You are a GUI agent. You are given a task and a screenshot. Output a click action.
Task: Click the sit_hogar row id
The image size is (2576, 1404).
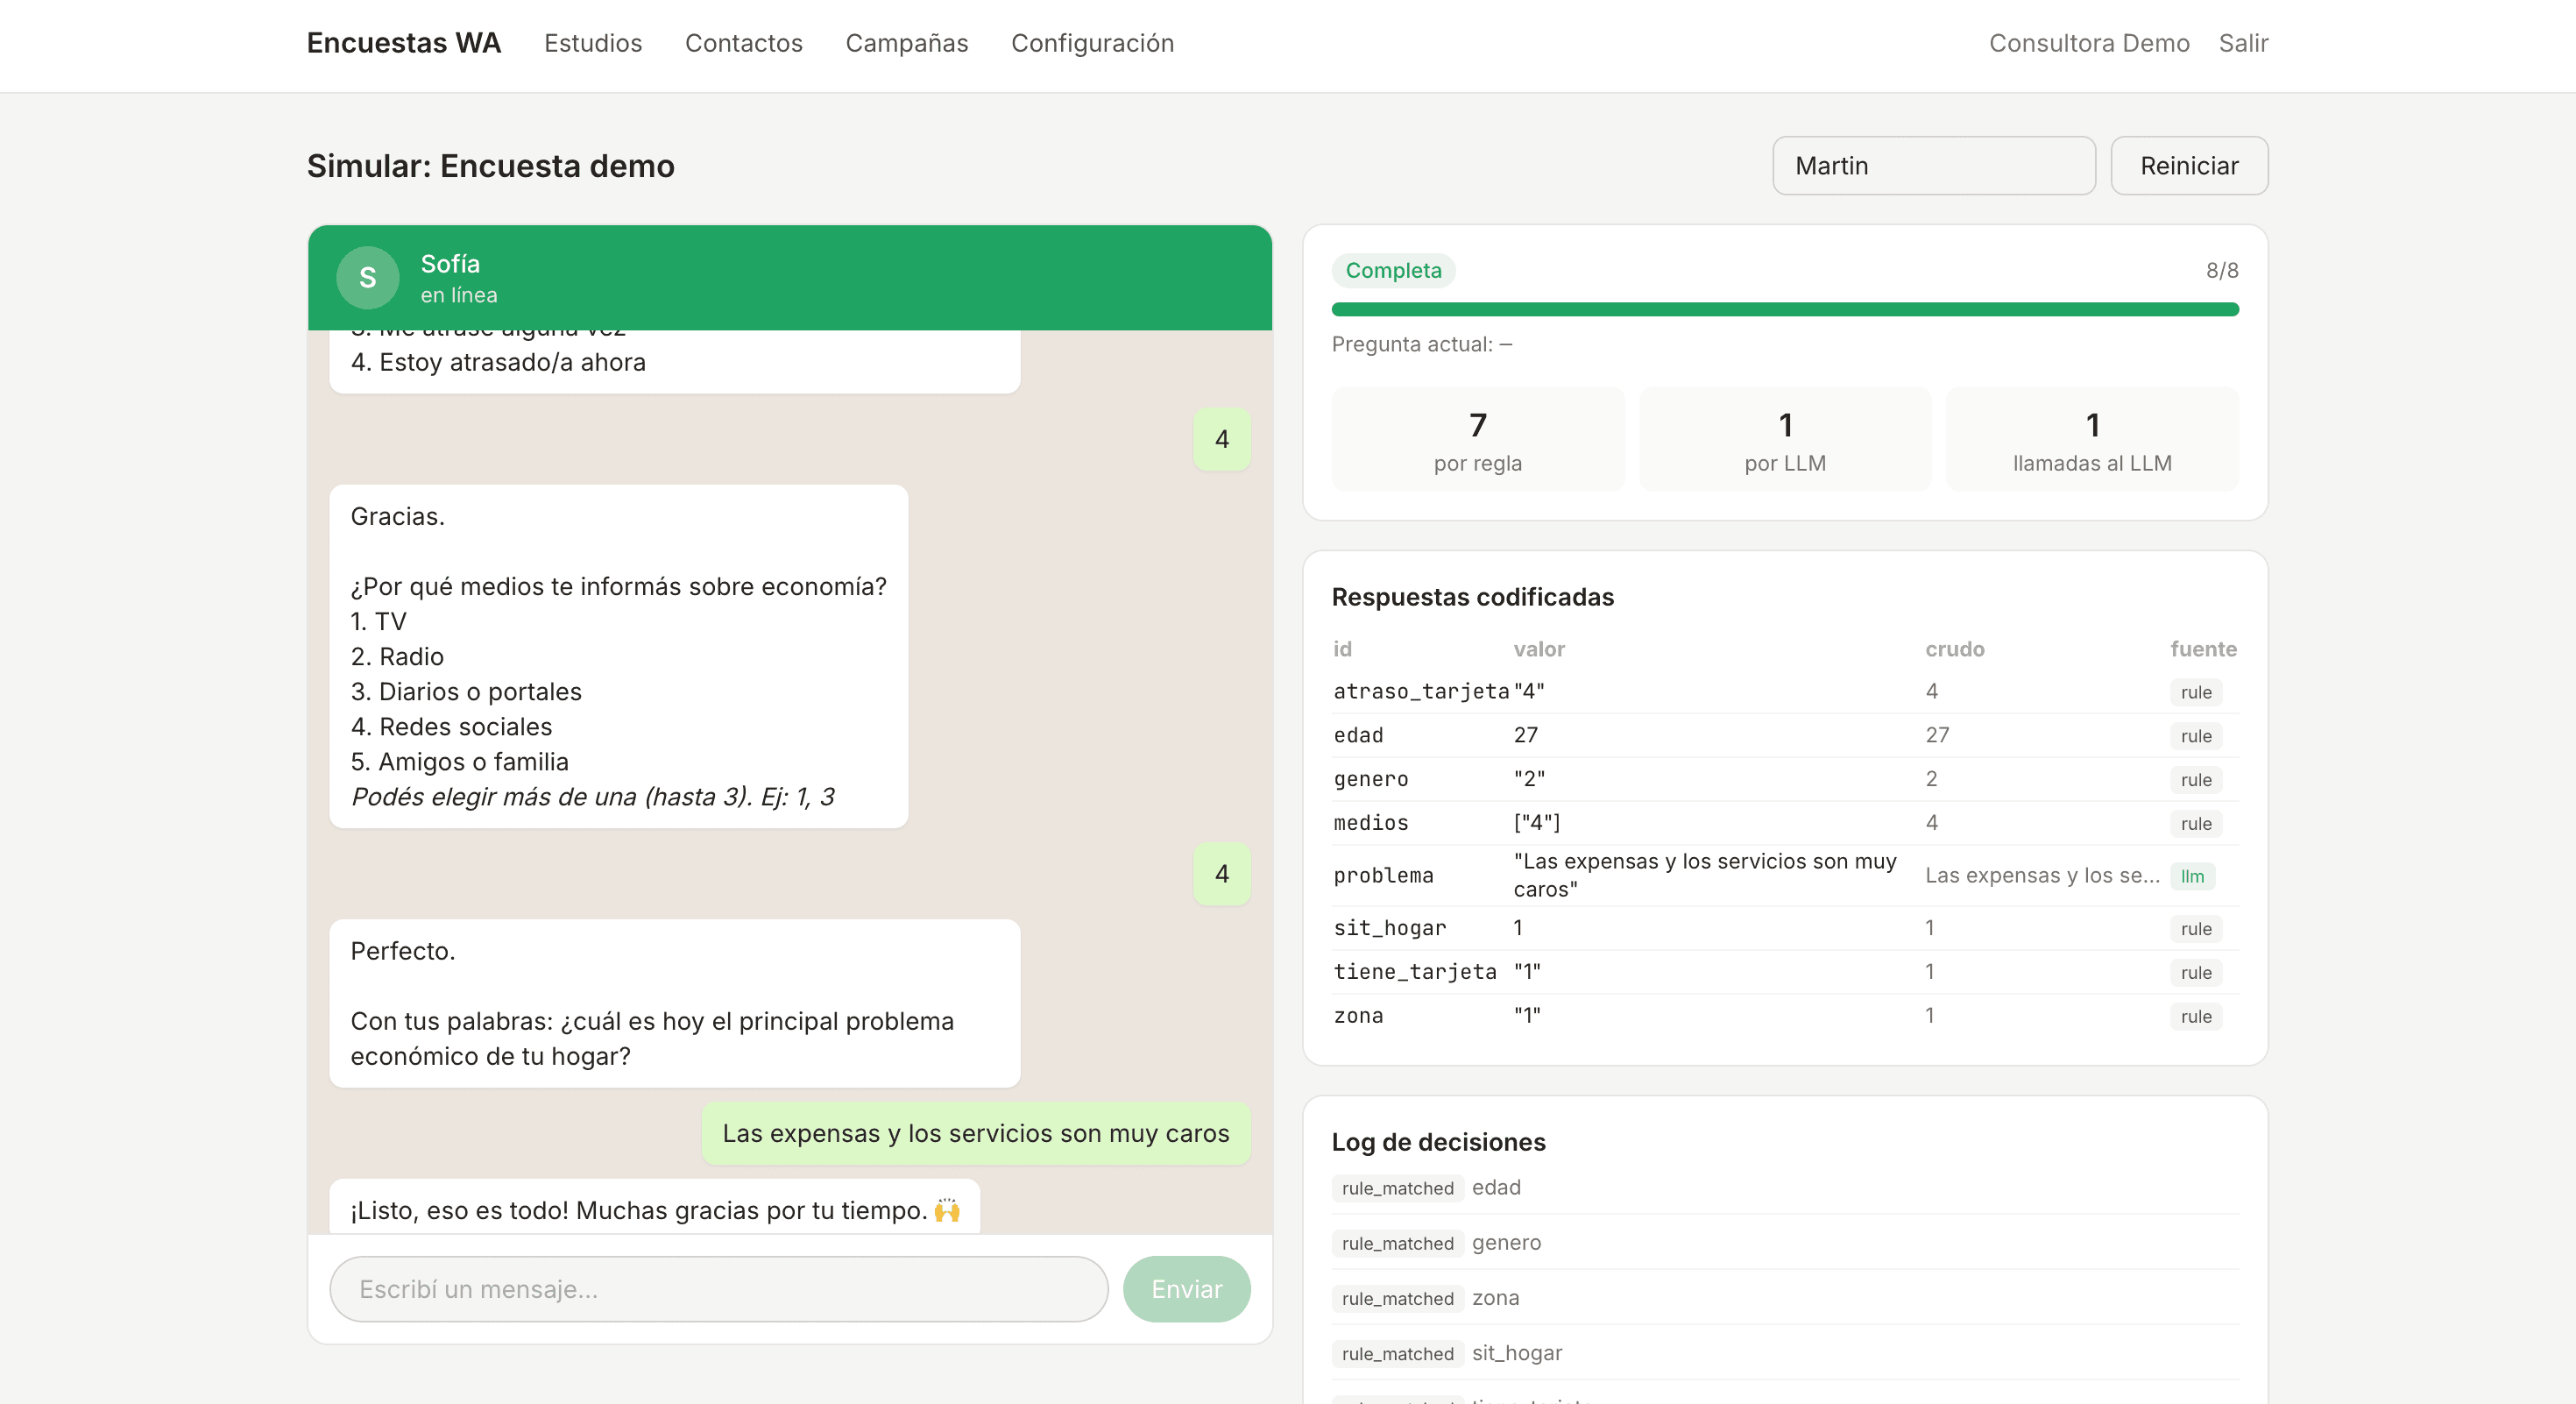[x=1389, y=928]
